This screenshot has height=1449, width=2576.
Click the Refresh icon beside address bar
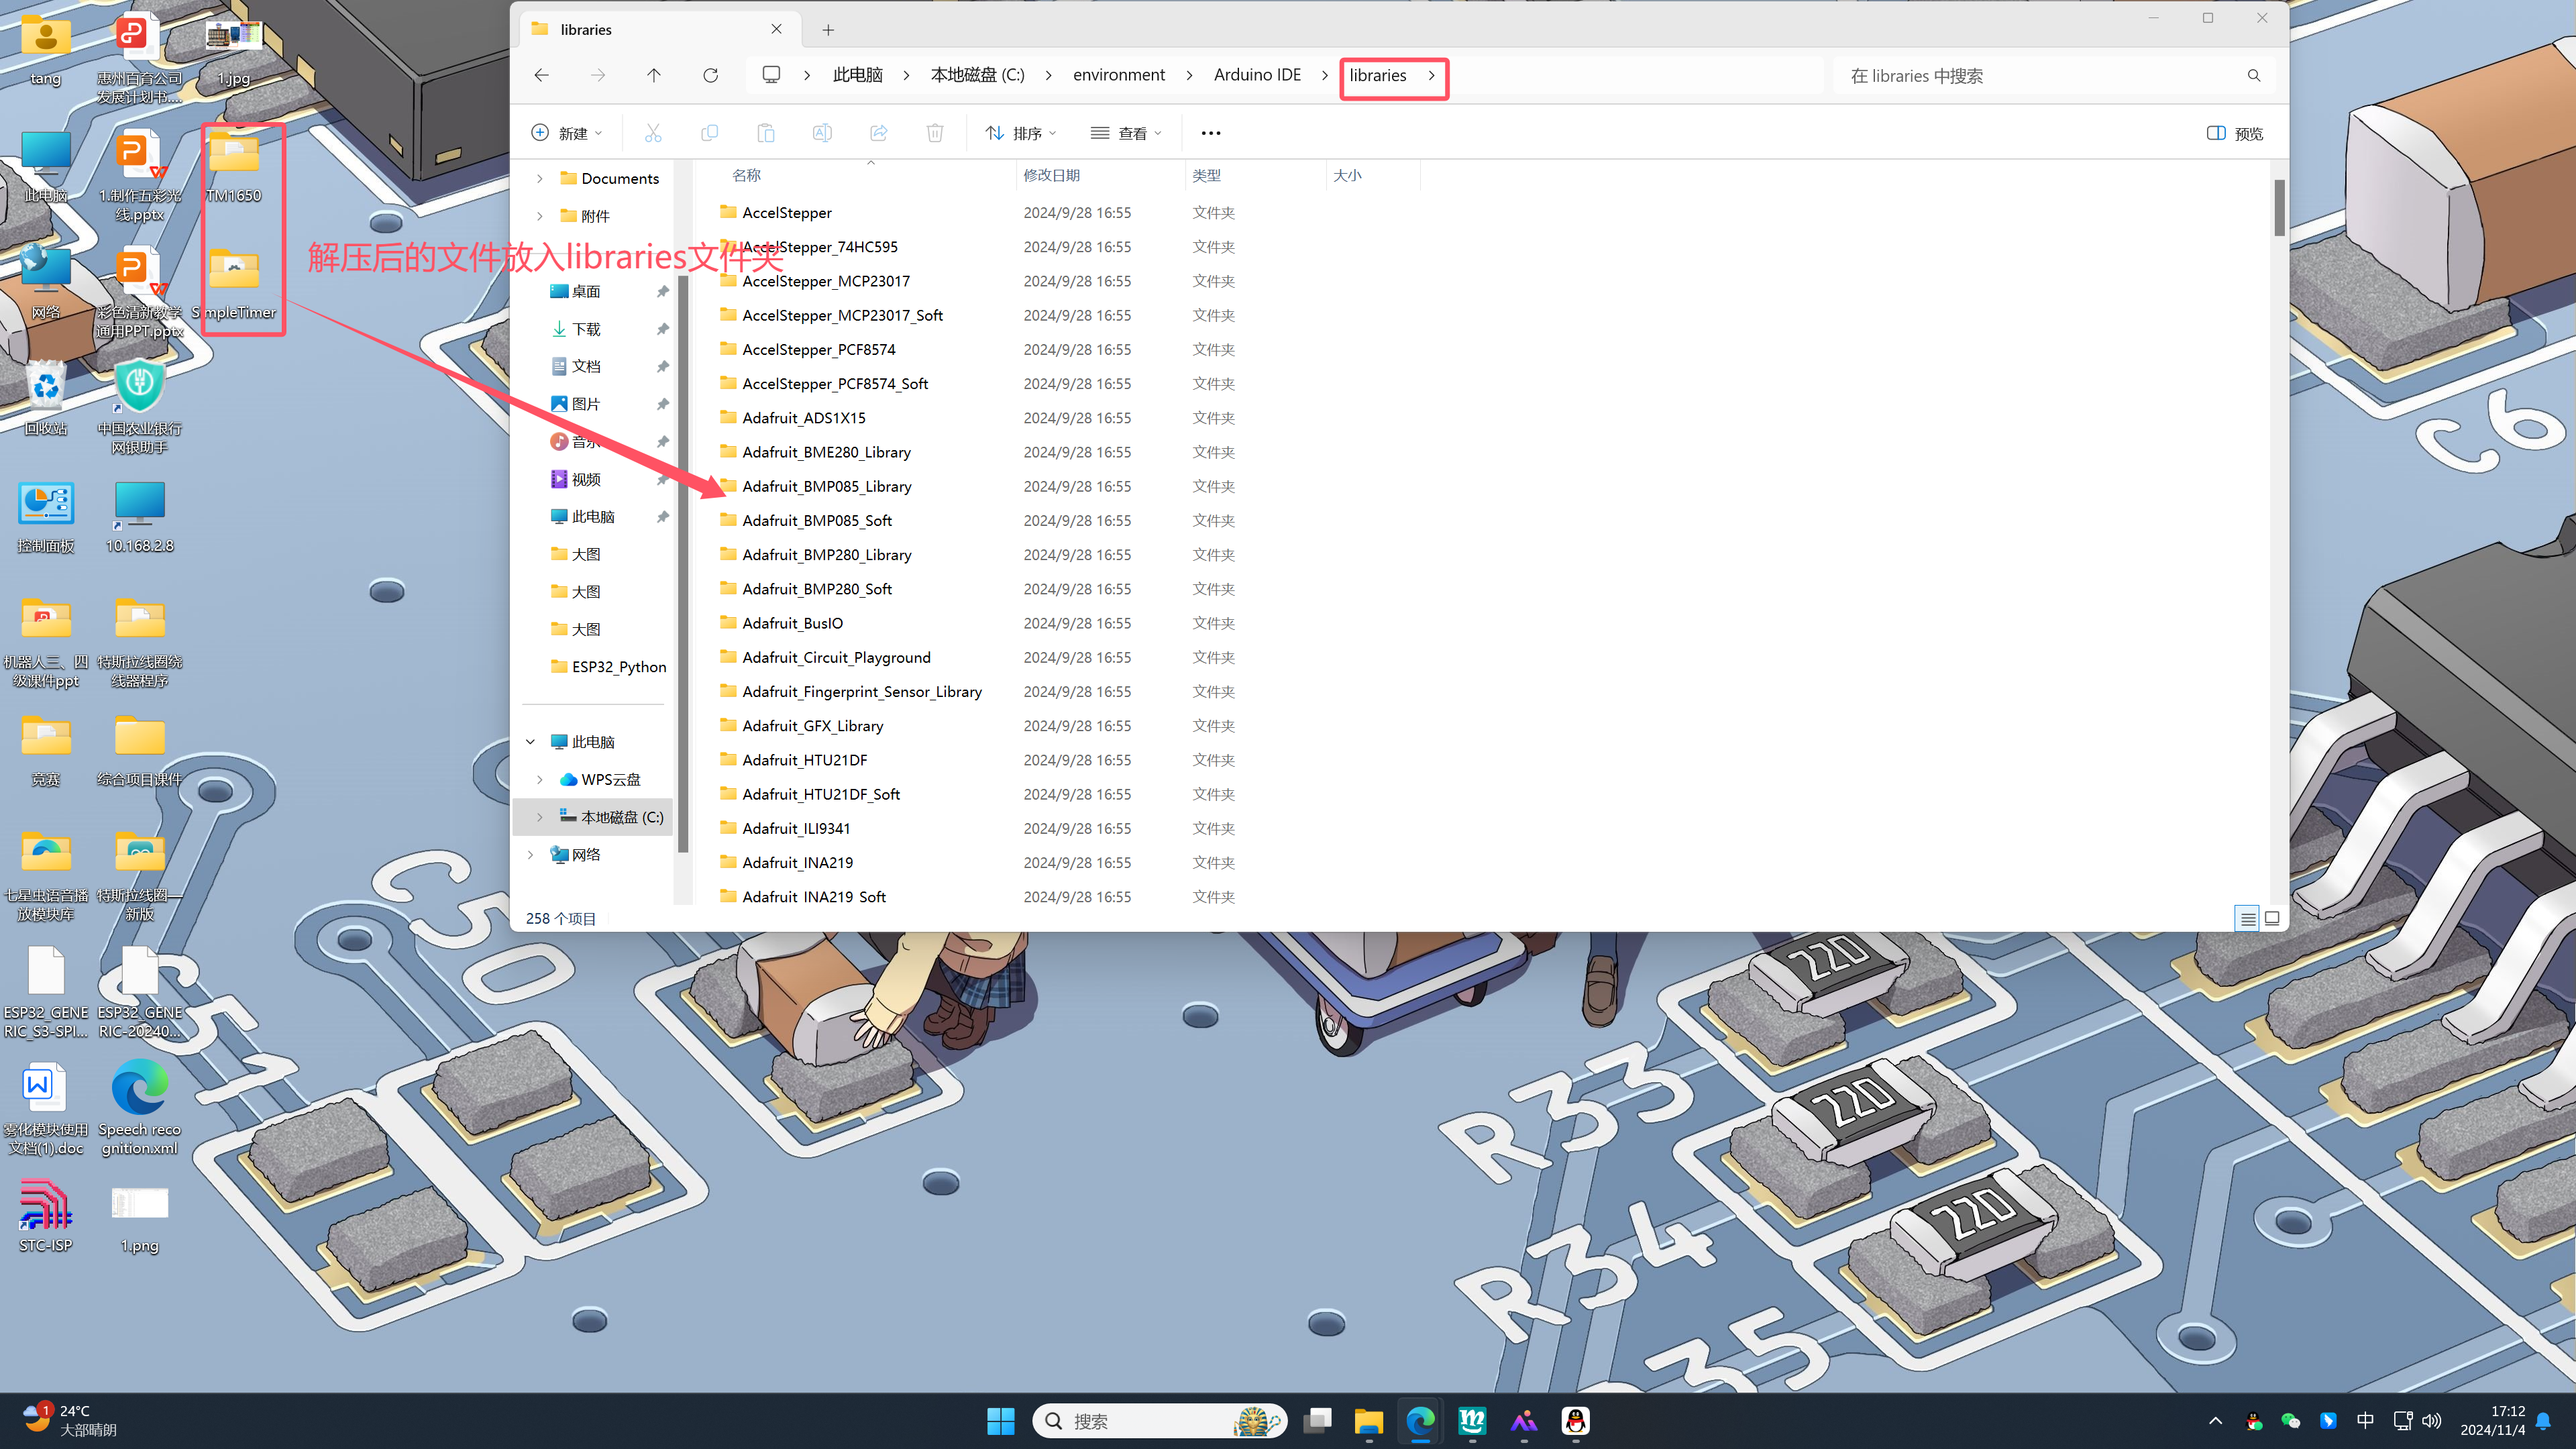coord(710,75)
